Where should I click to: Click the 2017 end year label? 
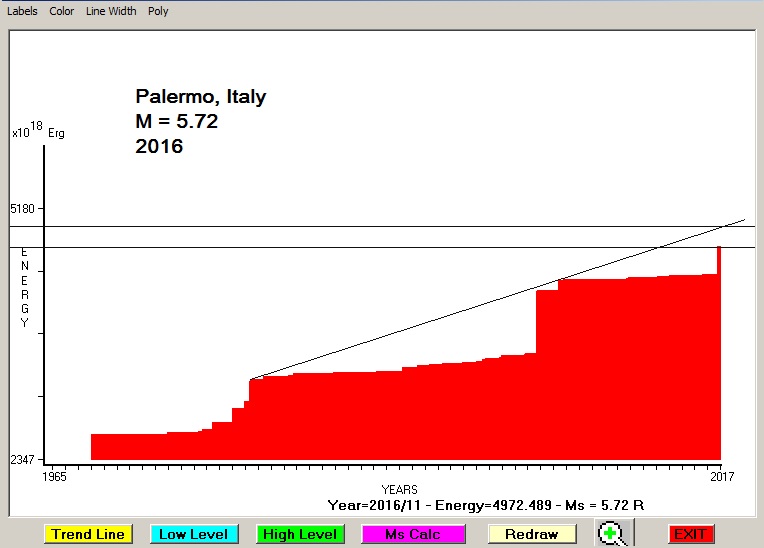(x=722, y=478)
